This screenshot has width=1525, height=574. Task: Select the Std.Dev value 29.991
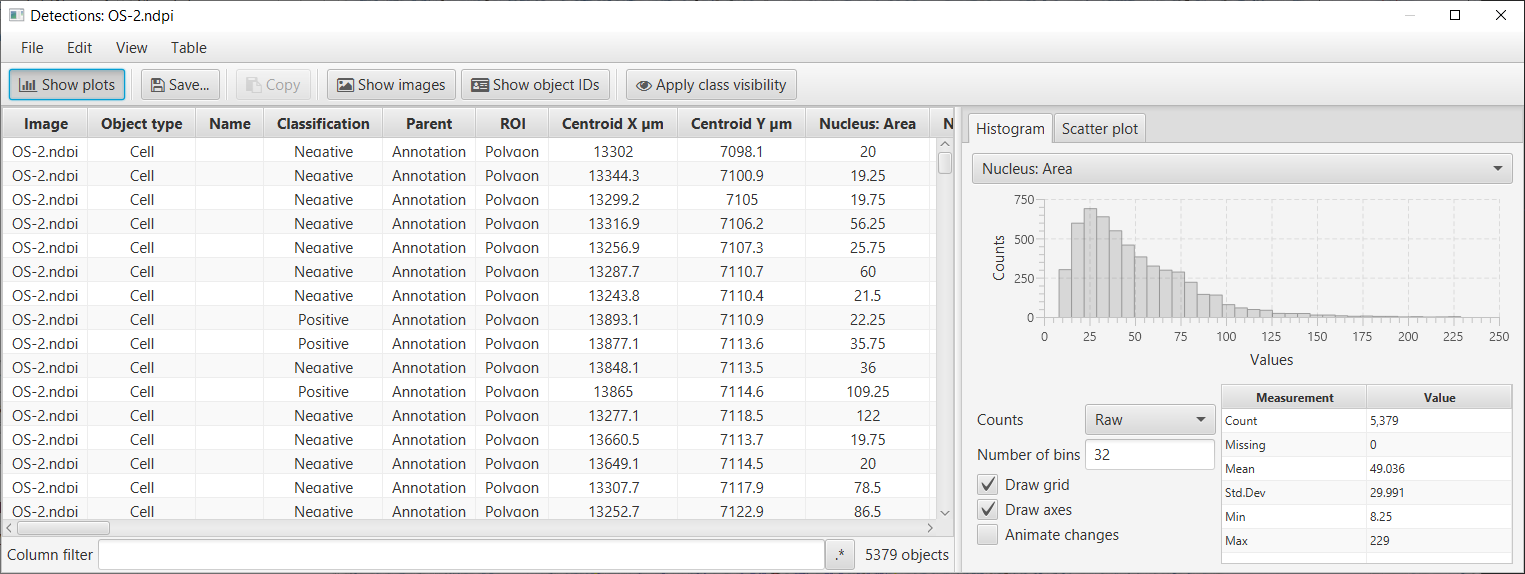(1439, 493)
